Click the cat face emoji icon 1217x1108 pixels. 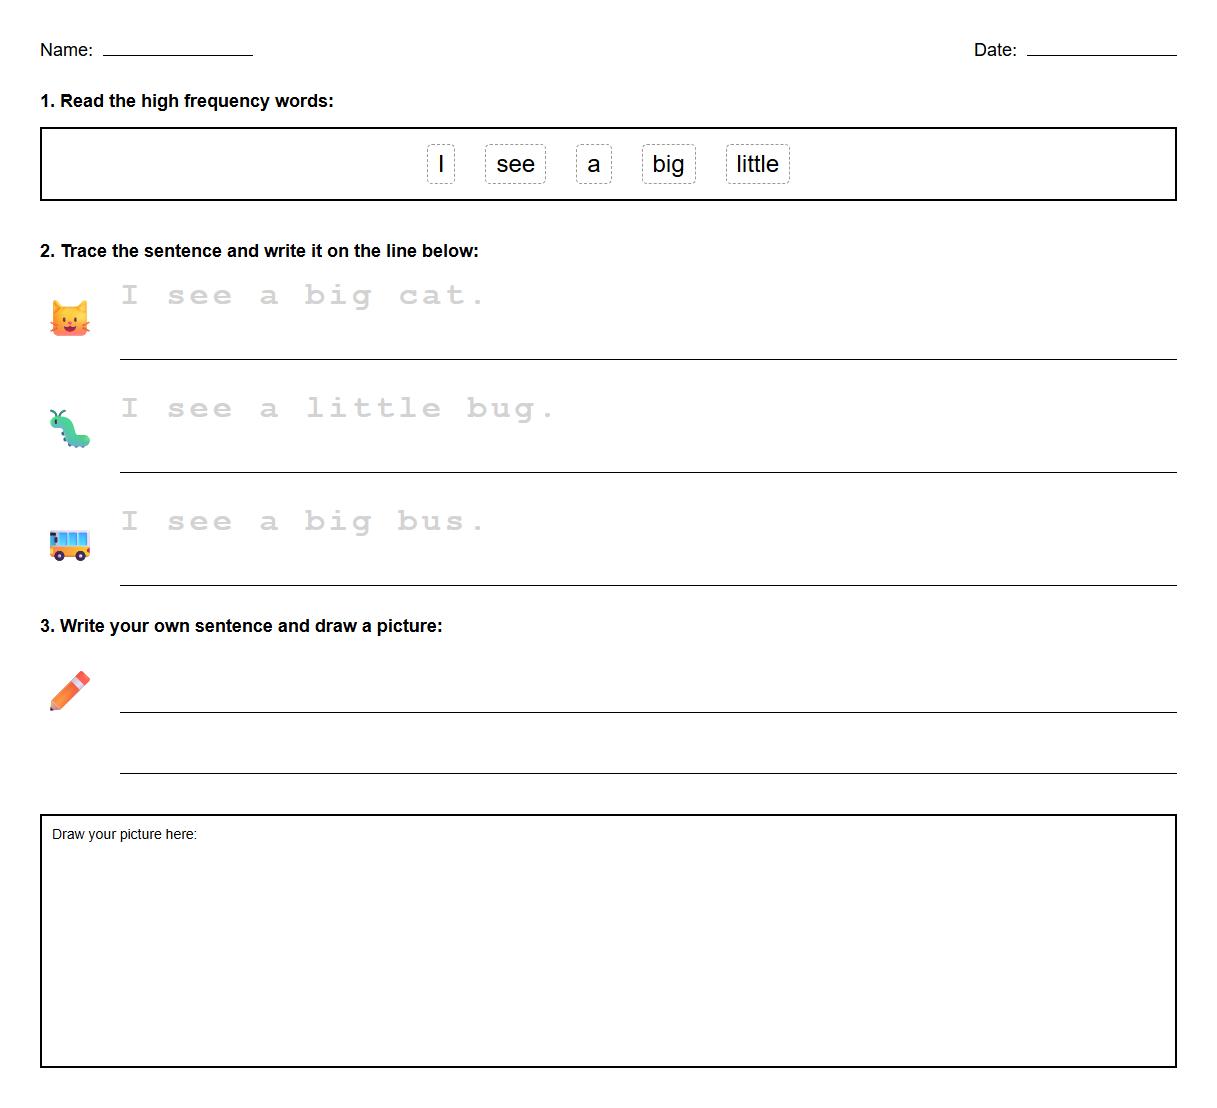tap(69, 314)
